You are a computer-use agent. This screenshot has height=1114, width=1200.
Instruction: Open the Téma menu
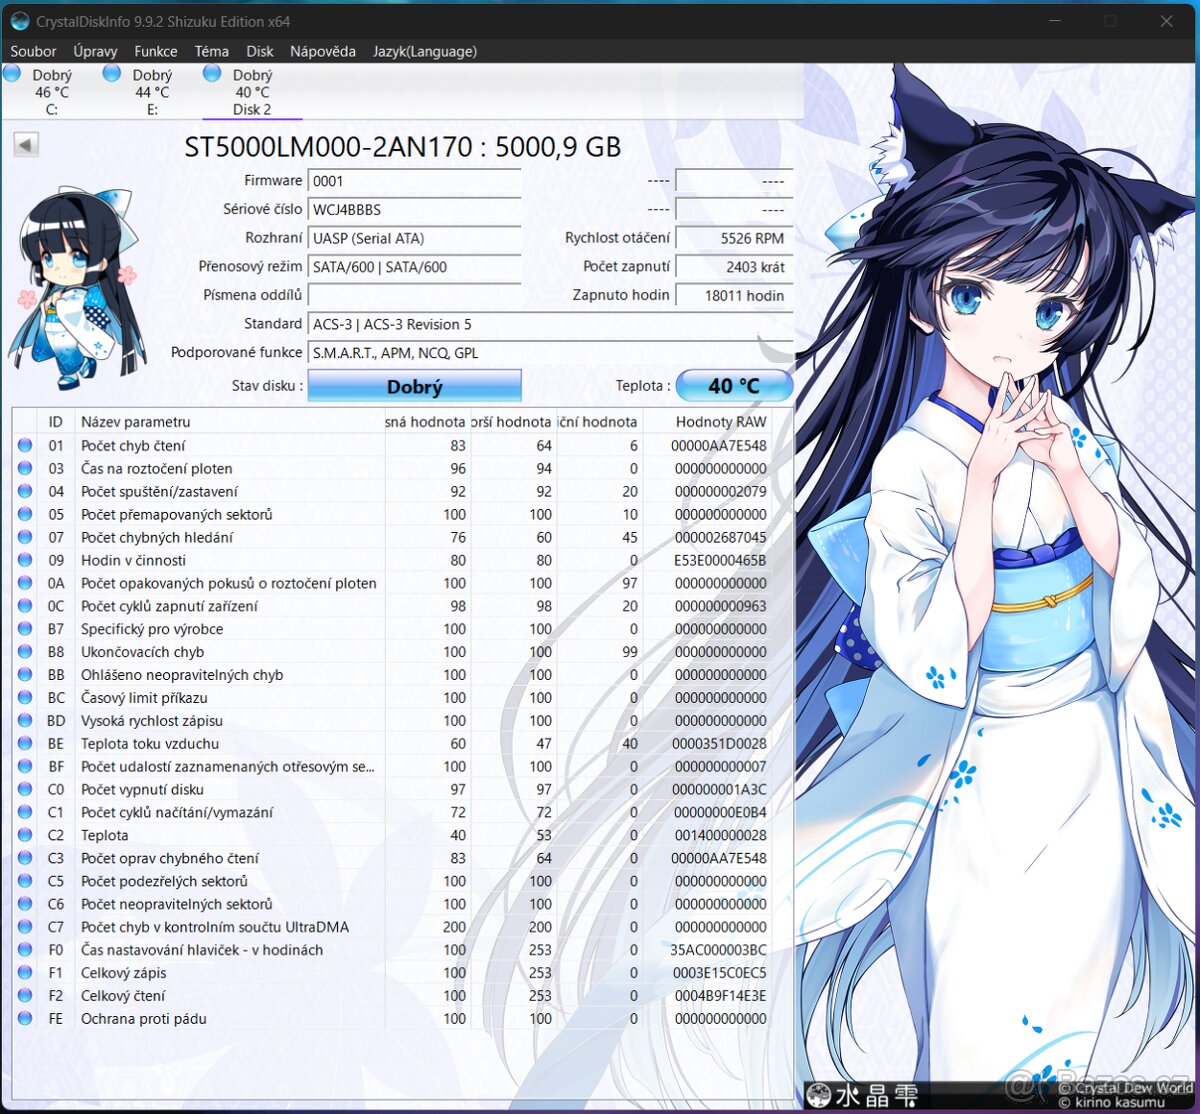point(212,51)
